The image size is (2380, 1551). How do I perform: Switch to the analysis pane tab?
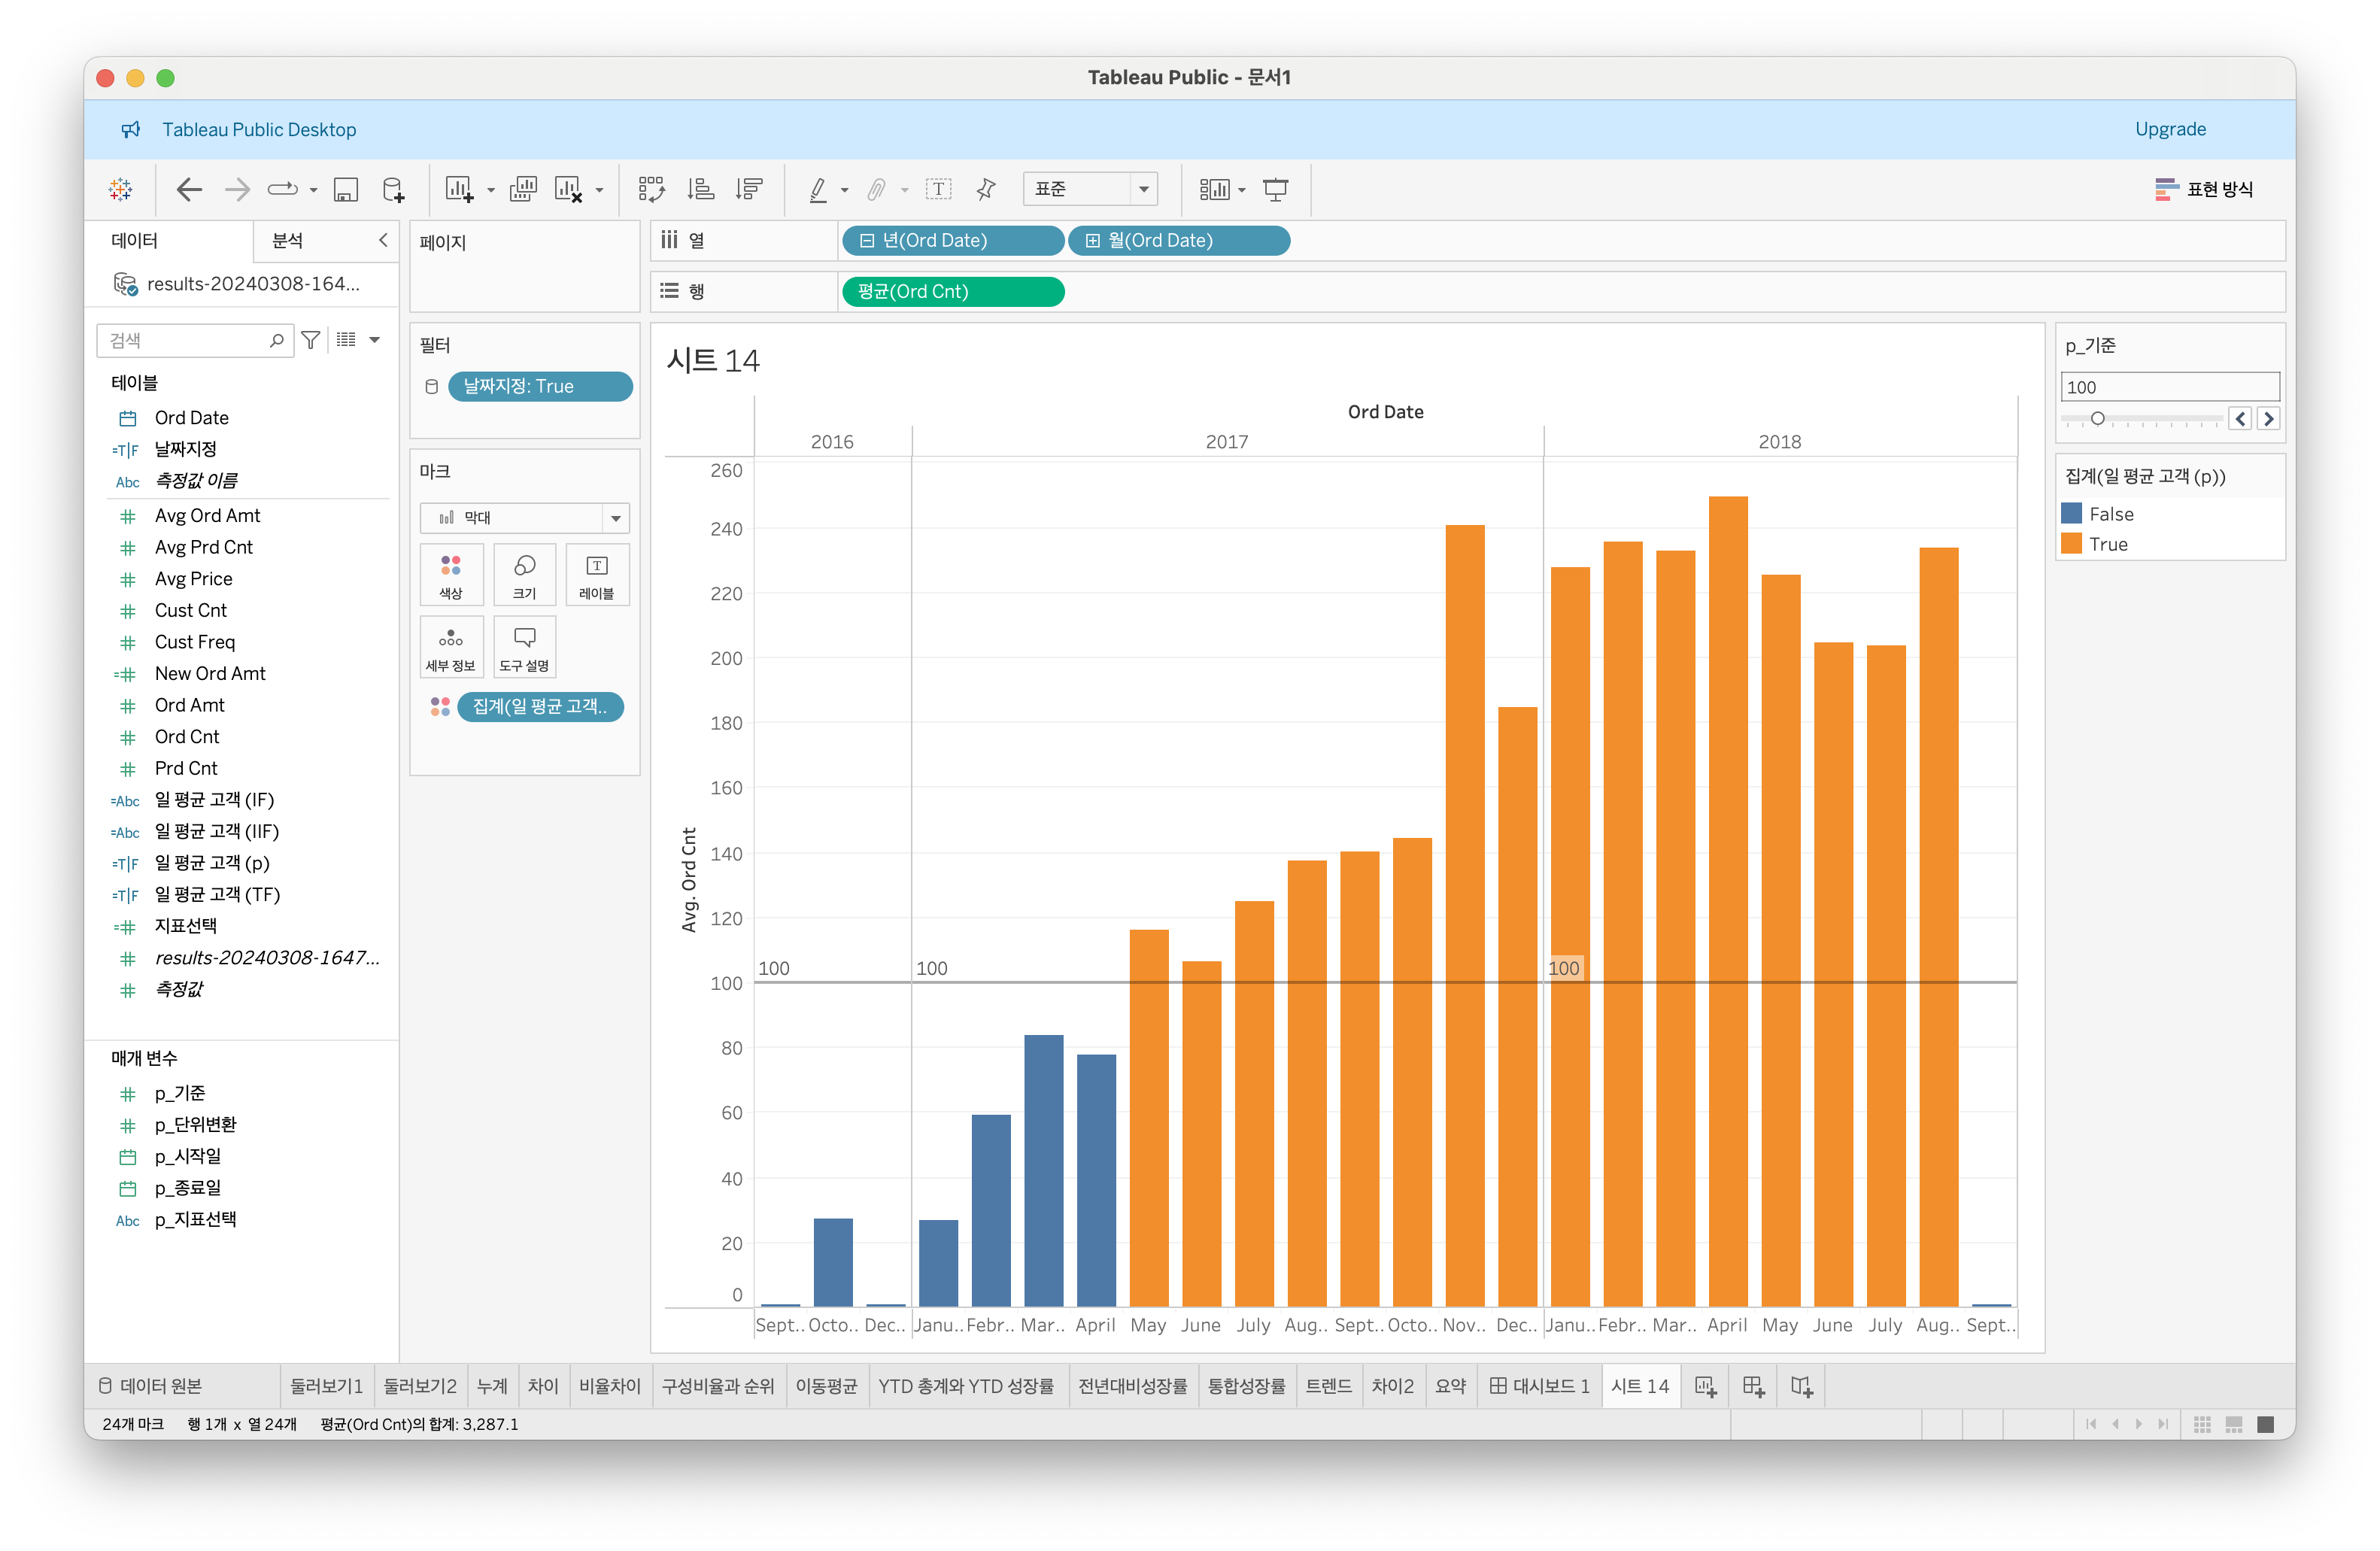[288, 240]
